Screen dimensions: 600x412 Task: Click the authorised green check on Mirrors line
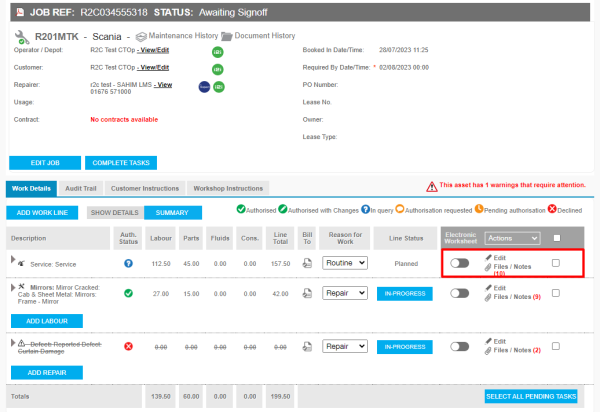click(129, 293)
